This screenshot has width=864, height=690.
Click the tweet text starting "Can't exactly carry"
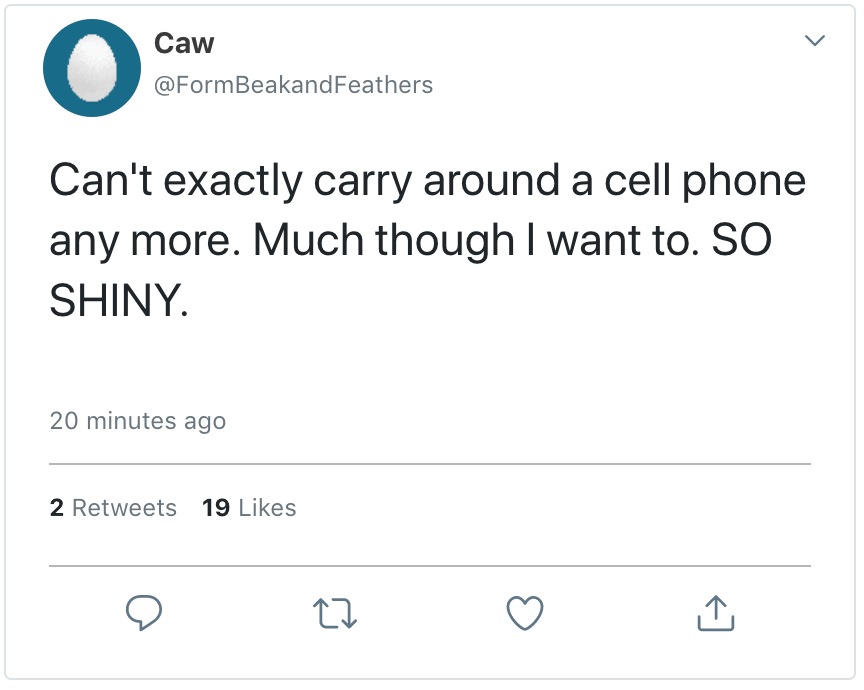[x=427, y=181]
